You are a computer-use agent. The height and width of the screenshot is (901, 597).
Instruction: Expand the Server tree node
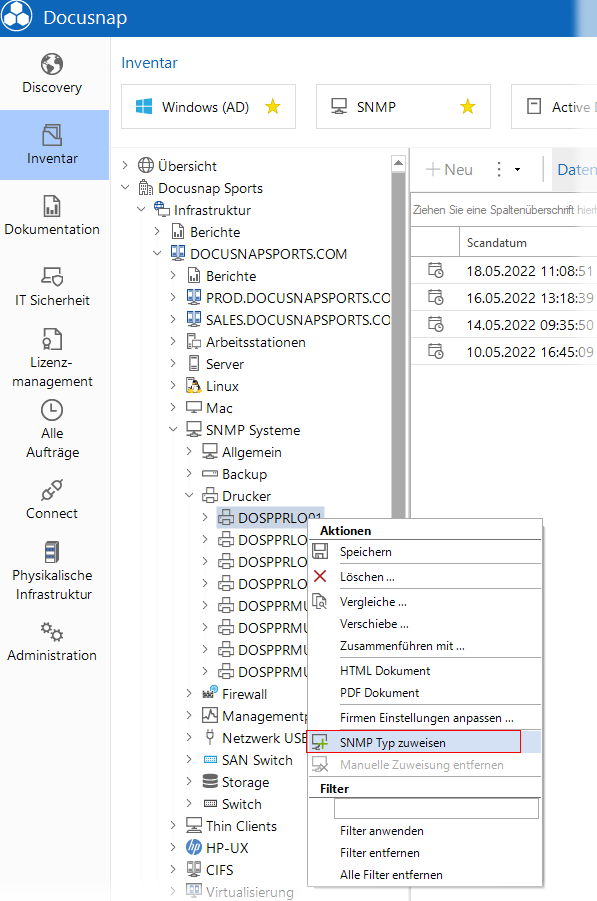(x=173, y=363)
